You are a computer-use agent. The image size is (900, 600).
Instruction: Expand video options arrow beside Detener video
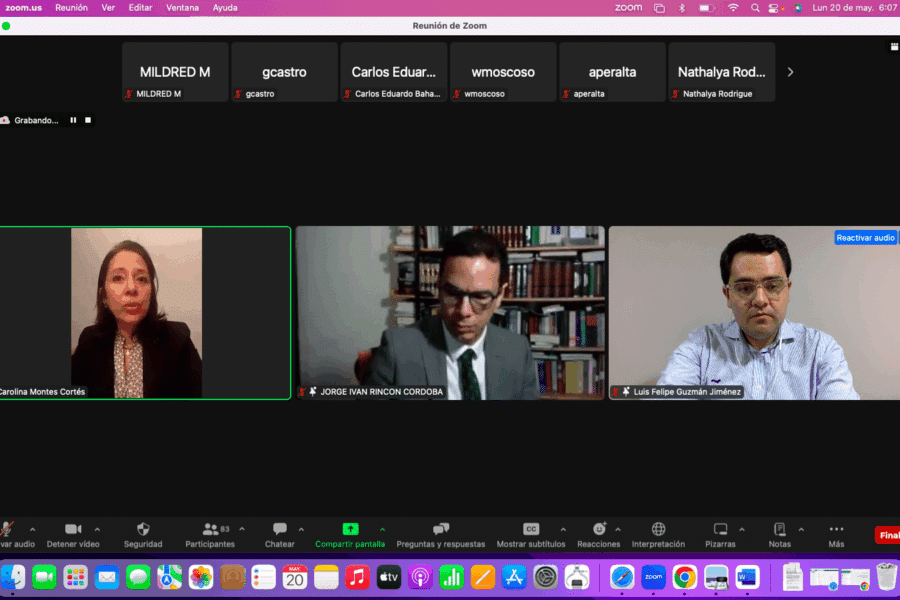click(x=97, y=529)
